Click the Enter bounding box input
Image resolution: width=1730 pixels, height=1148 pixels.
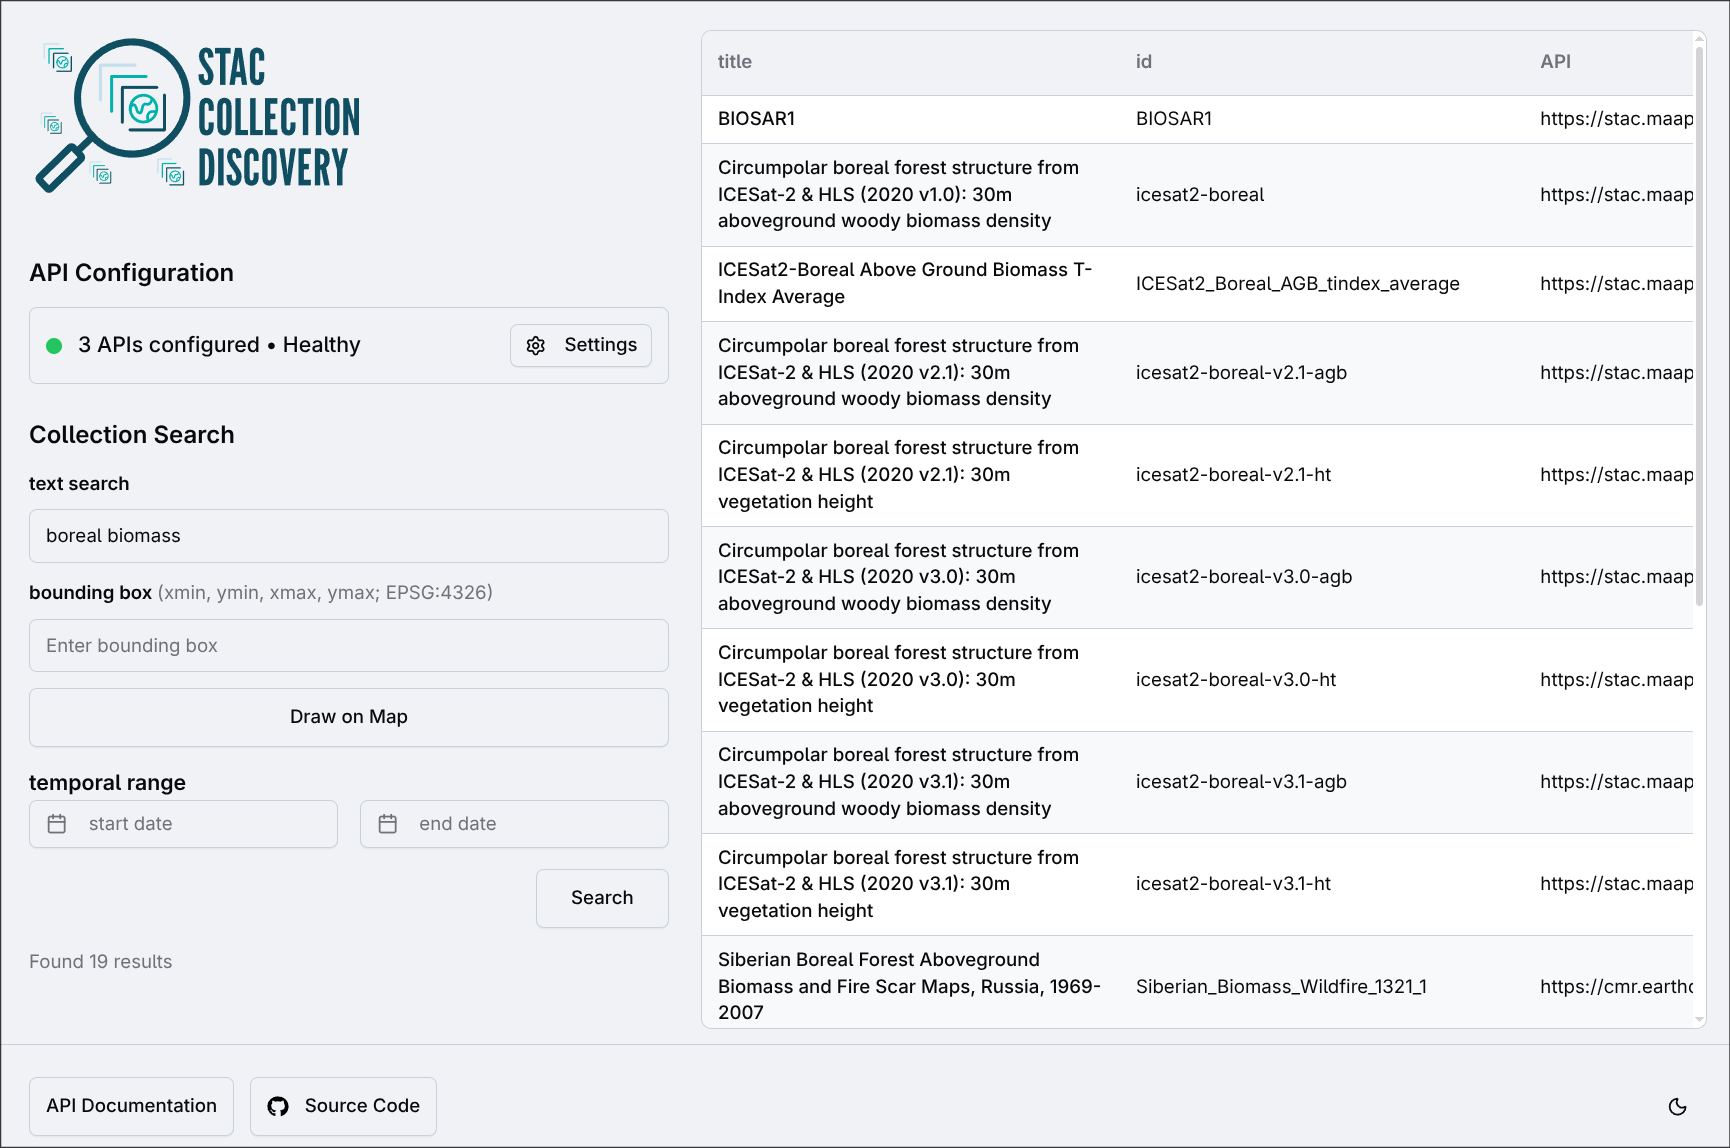(x=349, y=646)
